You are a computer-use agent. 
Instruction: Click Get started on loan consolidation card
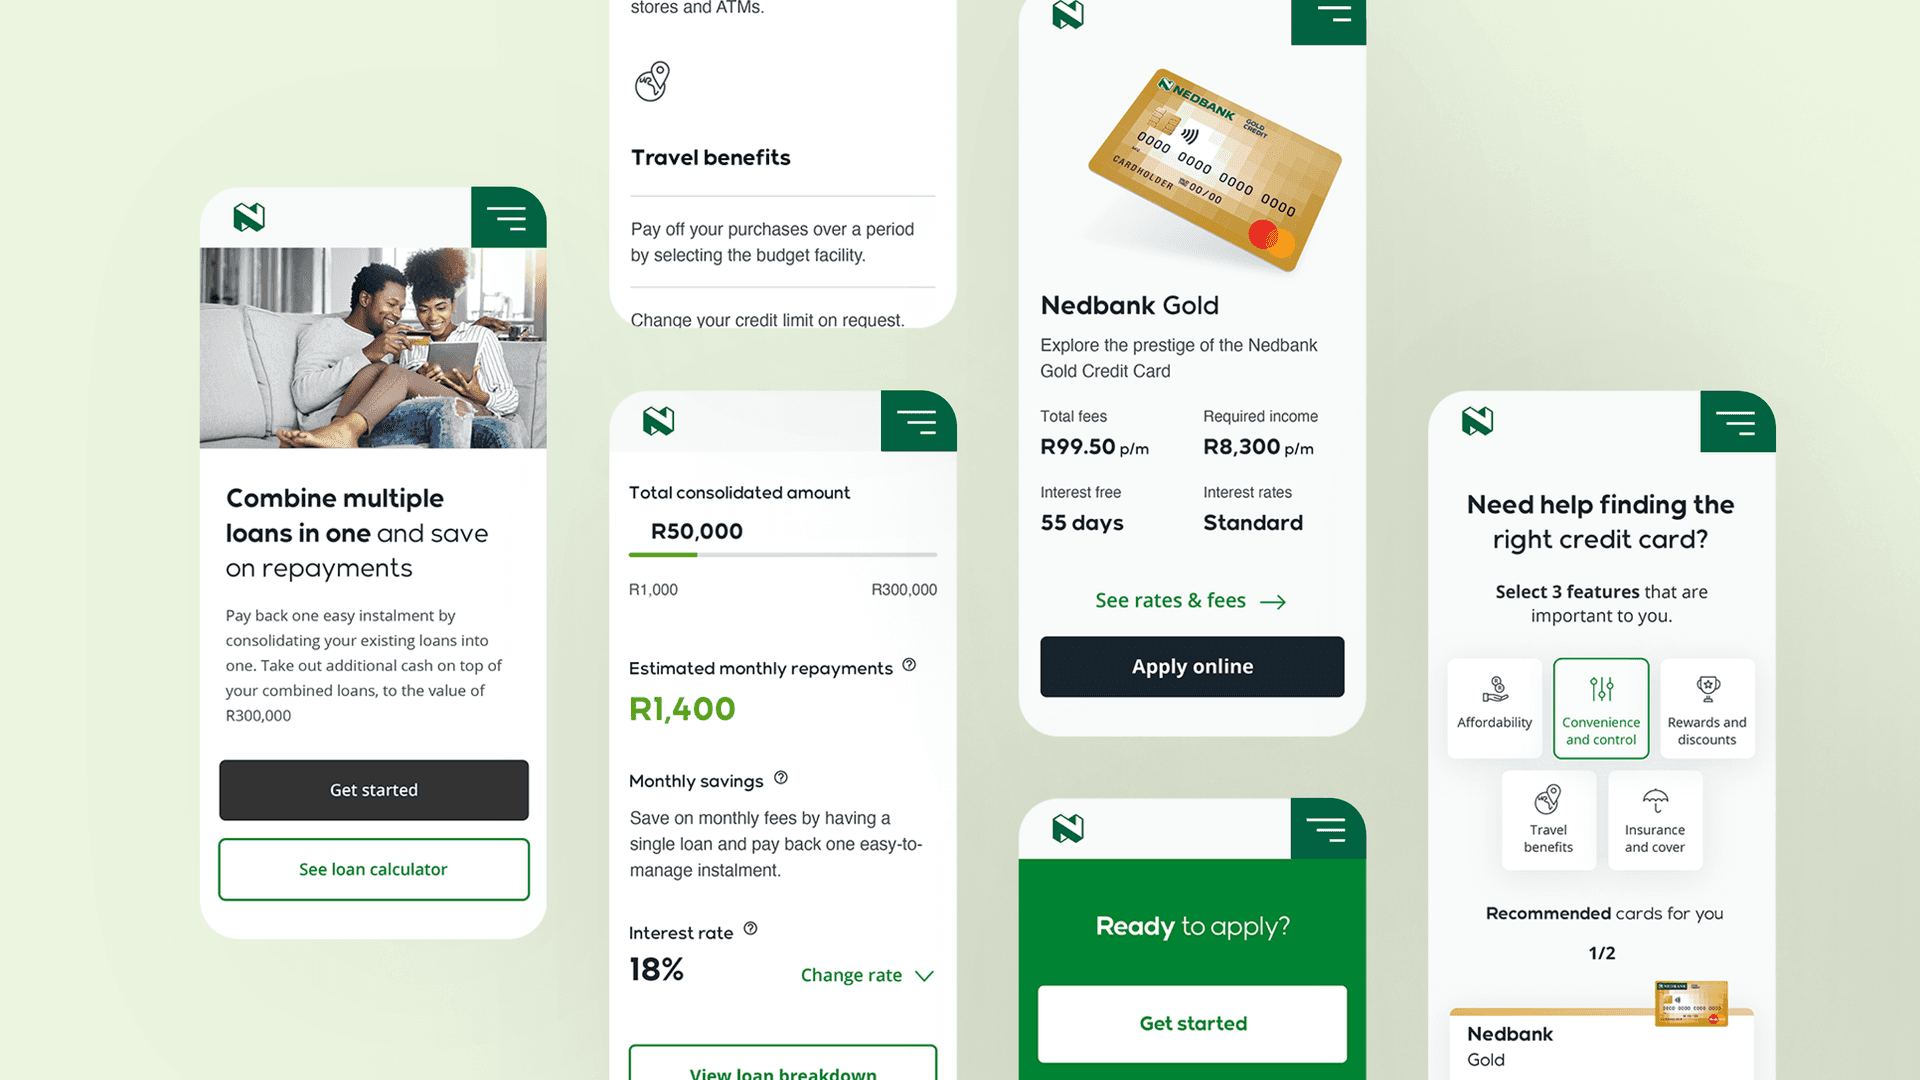click(373, 789)
